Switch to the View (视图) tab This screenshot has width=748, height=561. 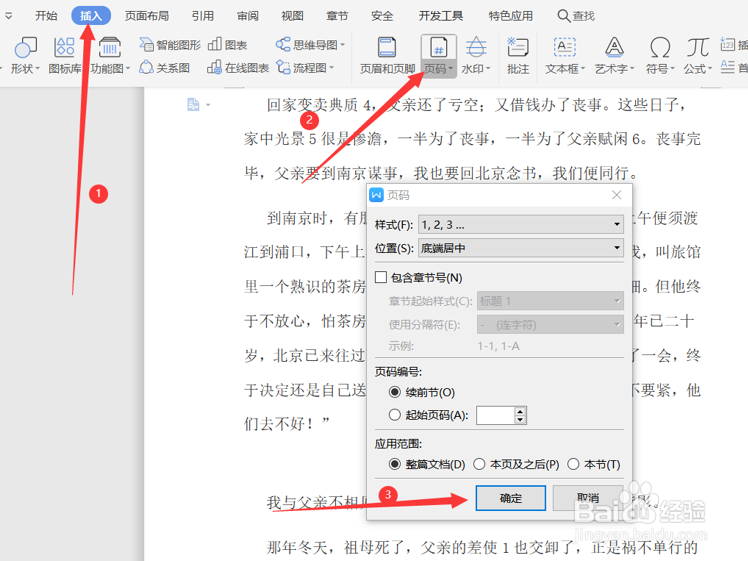point(292,16)
